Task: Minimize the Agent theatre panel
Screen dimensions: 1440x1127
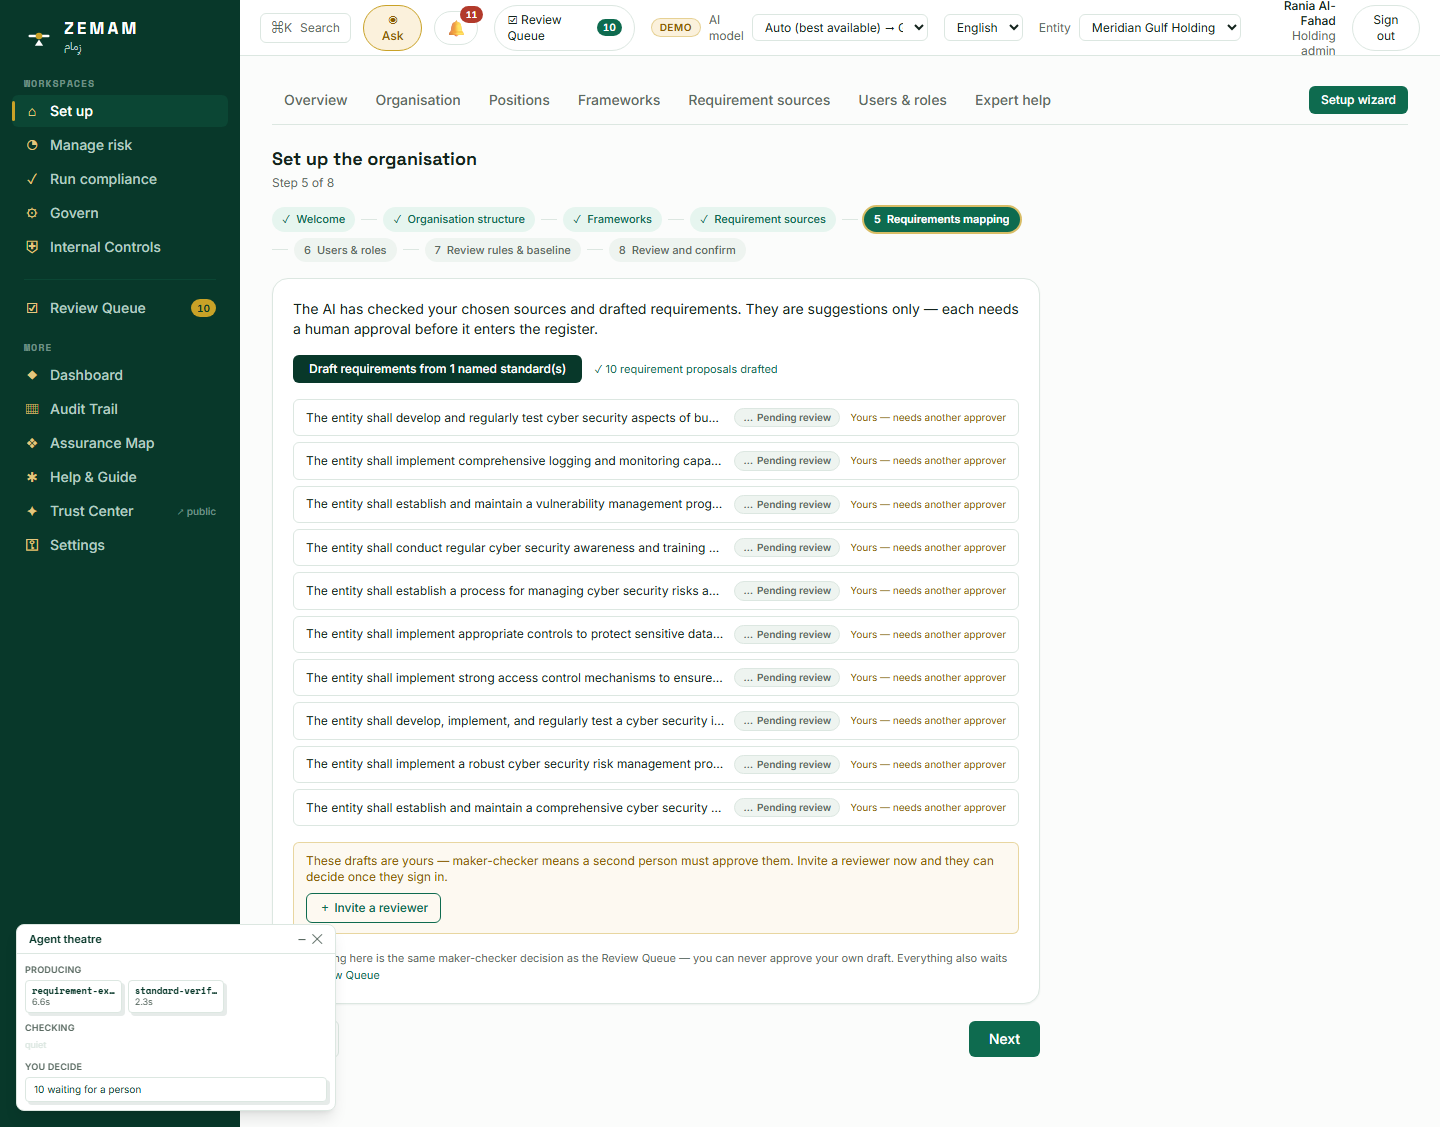Action: 302,939
